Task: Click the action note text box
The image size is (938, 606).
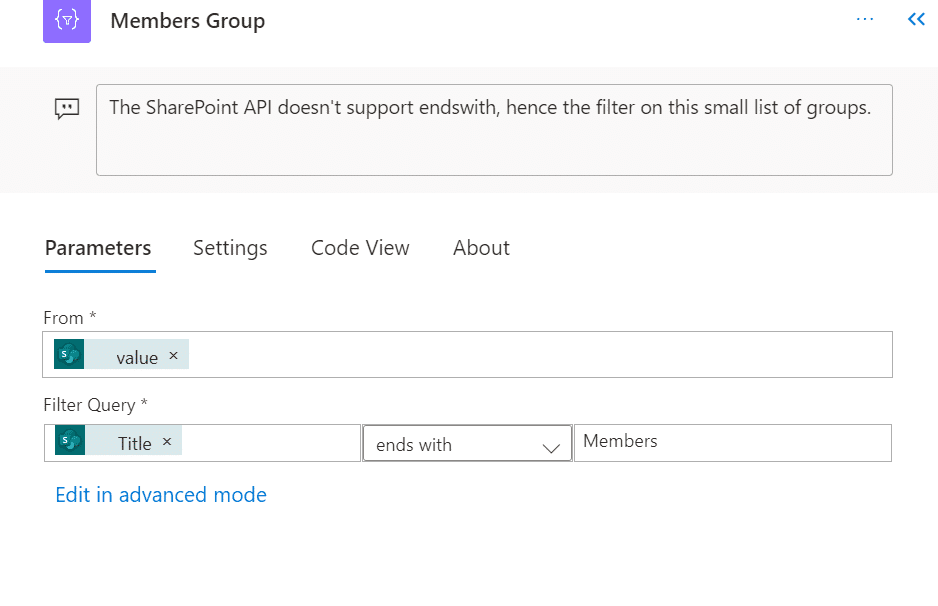Action: click(x=494, y=130)
